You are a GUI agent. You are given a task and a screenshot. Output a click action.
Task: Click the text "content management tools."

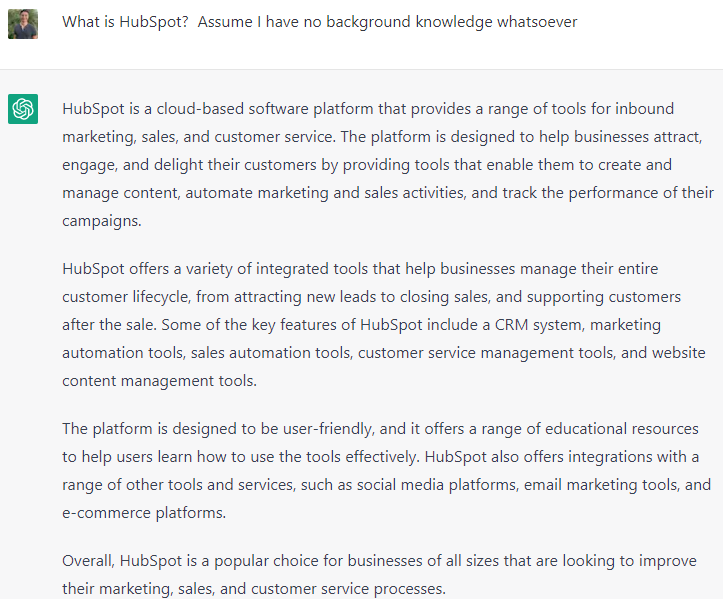(160, 381)
